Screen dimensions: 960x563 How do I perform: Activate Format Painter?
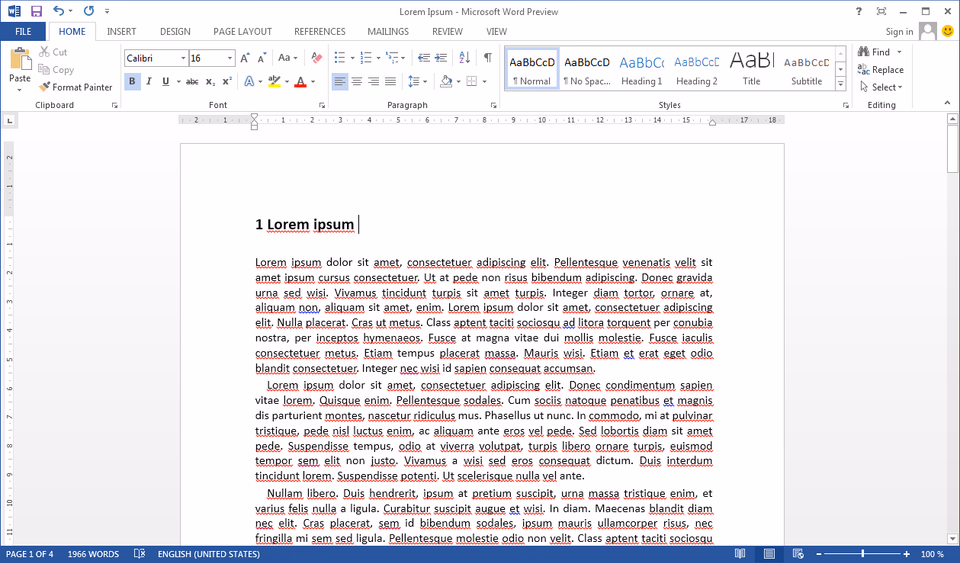(75, 88)
